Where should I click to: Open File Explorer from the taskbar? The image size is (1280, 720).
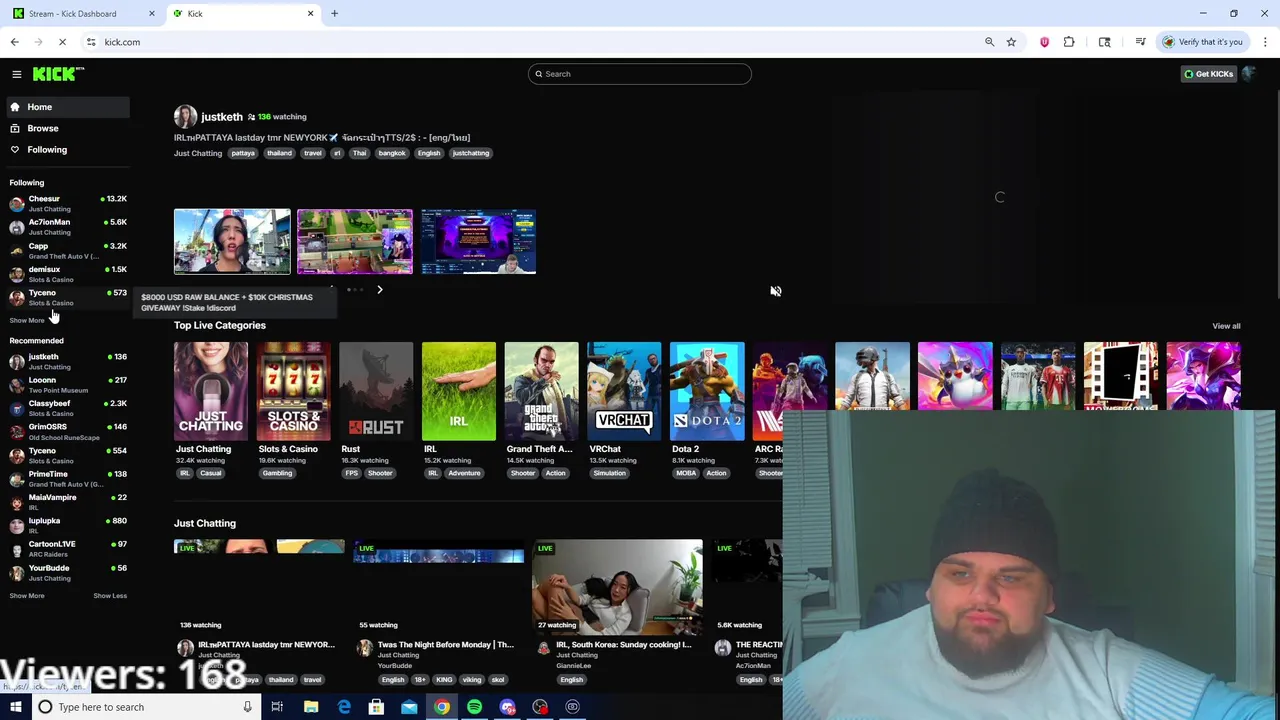pos(311,707)
